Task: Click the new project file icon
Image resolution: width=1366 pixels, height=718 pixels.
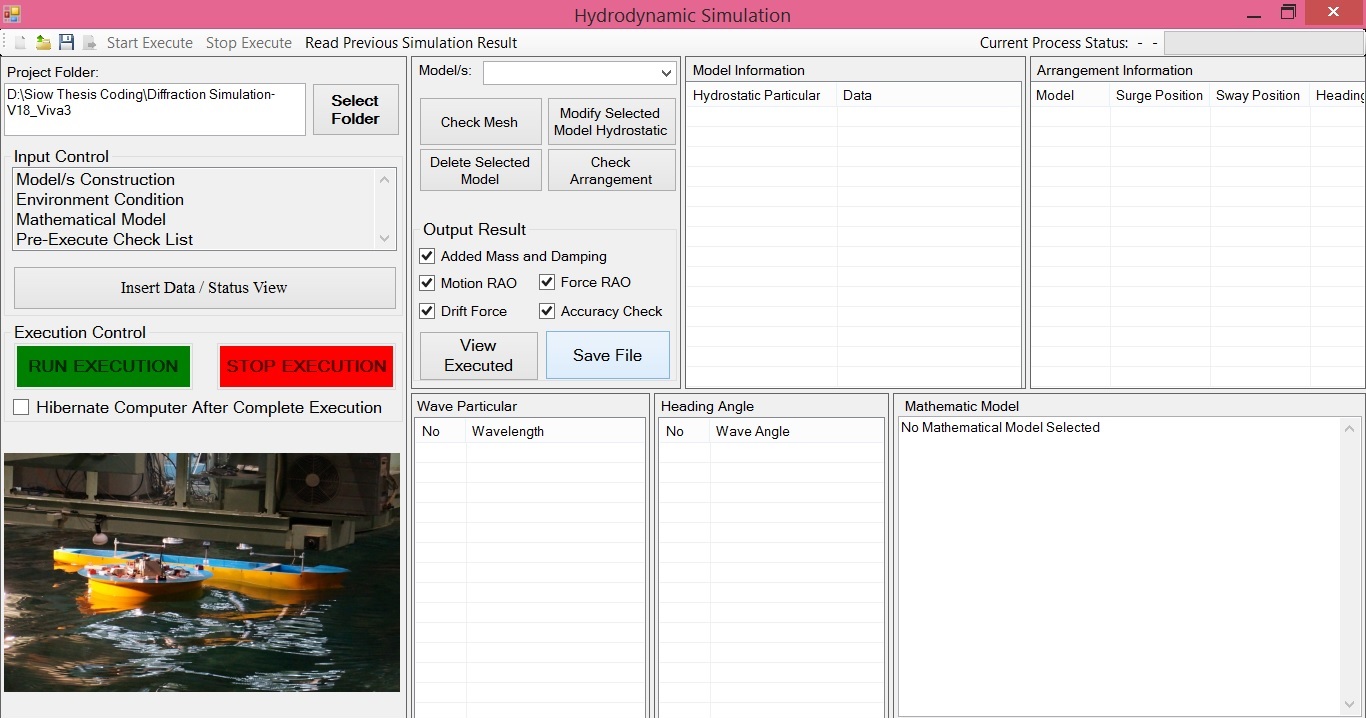Action: point(20,43)
